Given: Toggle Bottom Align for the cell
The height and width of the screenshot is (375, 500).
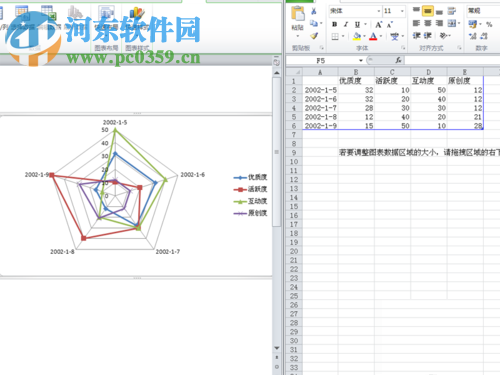Looking at the screenshot, I should [x=439, y=12].
